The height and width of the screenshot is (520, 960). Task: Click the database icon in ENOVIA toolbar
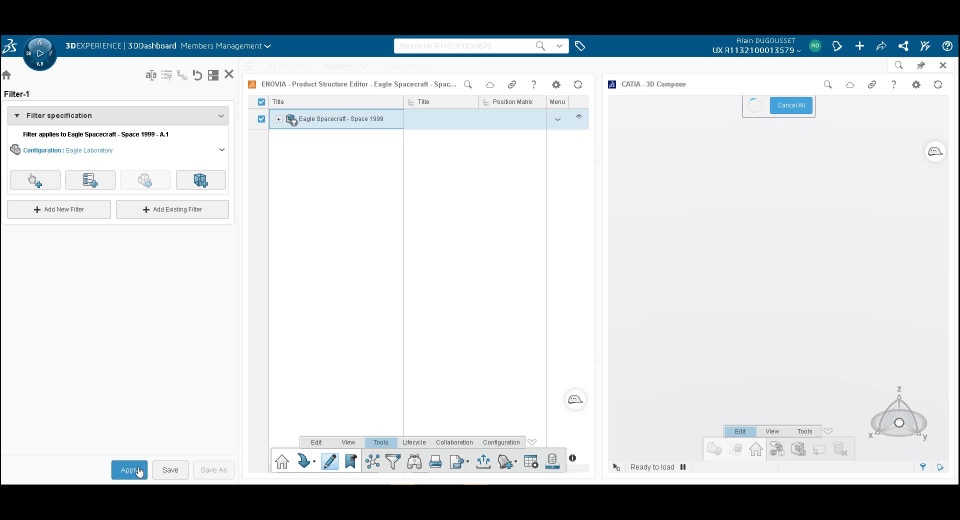552,461
